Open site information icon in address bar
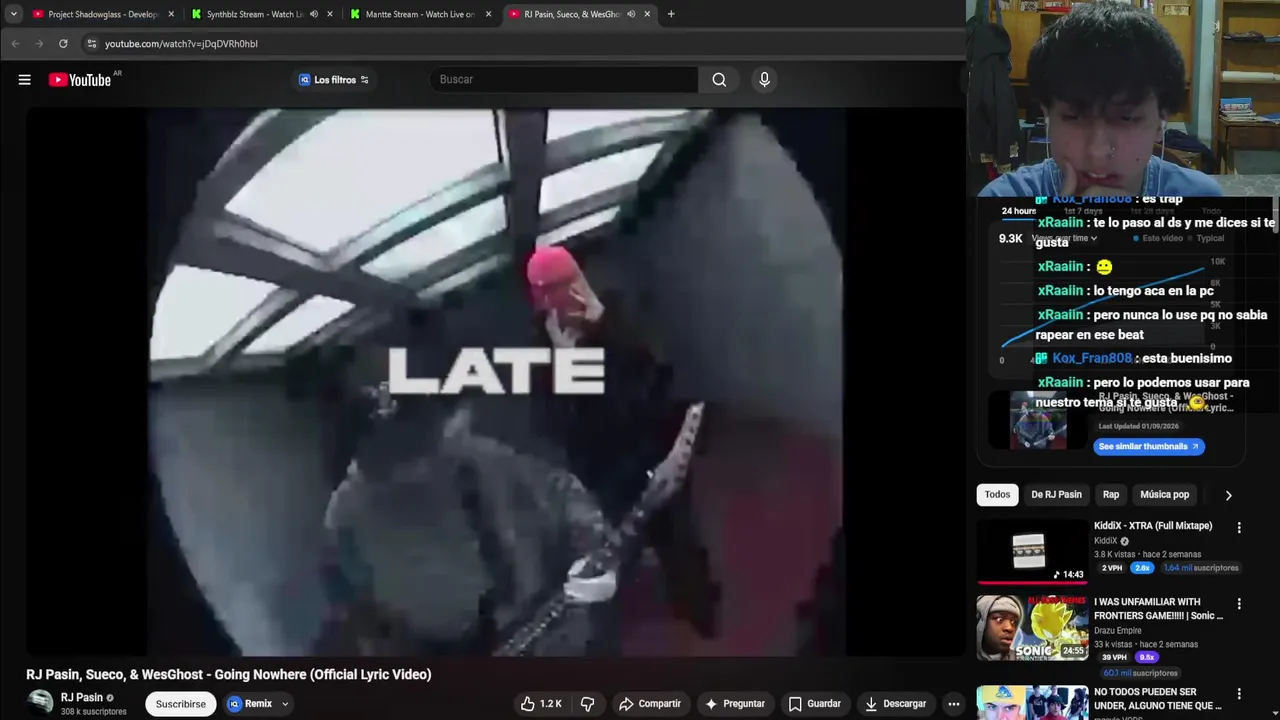Image resolution: width=1280 pixels, height=720 pixels. [92, 44]
